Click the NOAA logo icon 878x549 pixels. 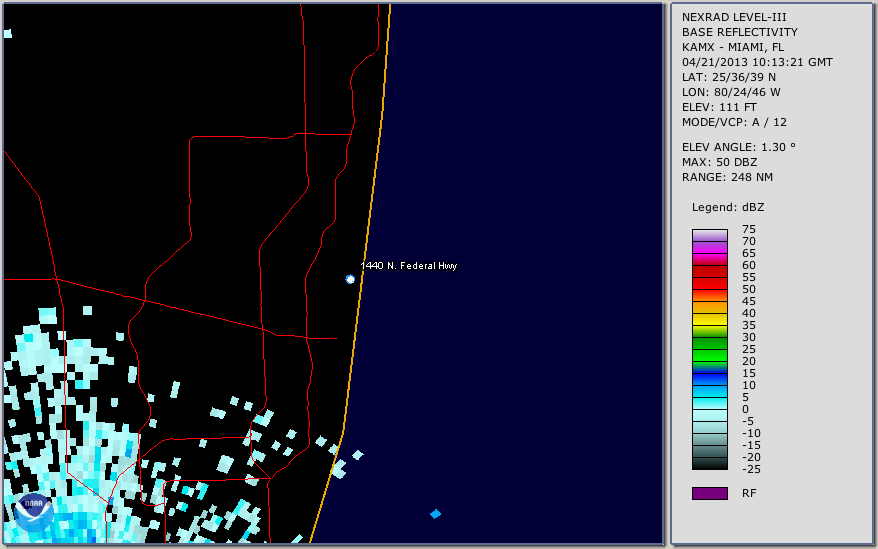click(34, 513)
